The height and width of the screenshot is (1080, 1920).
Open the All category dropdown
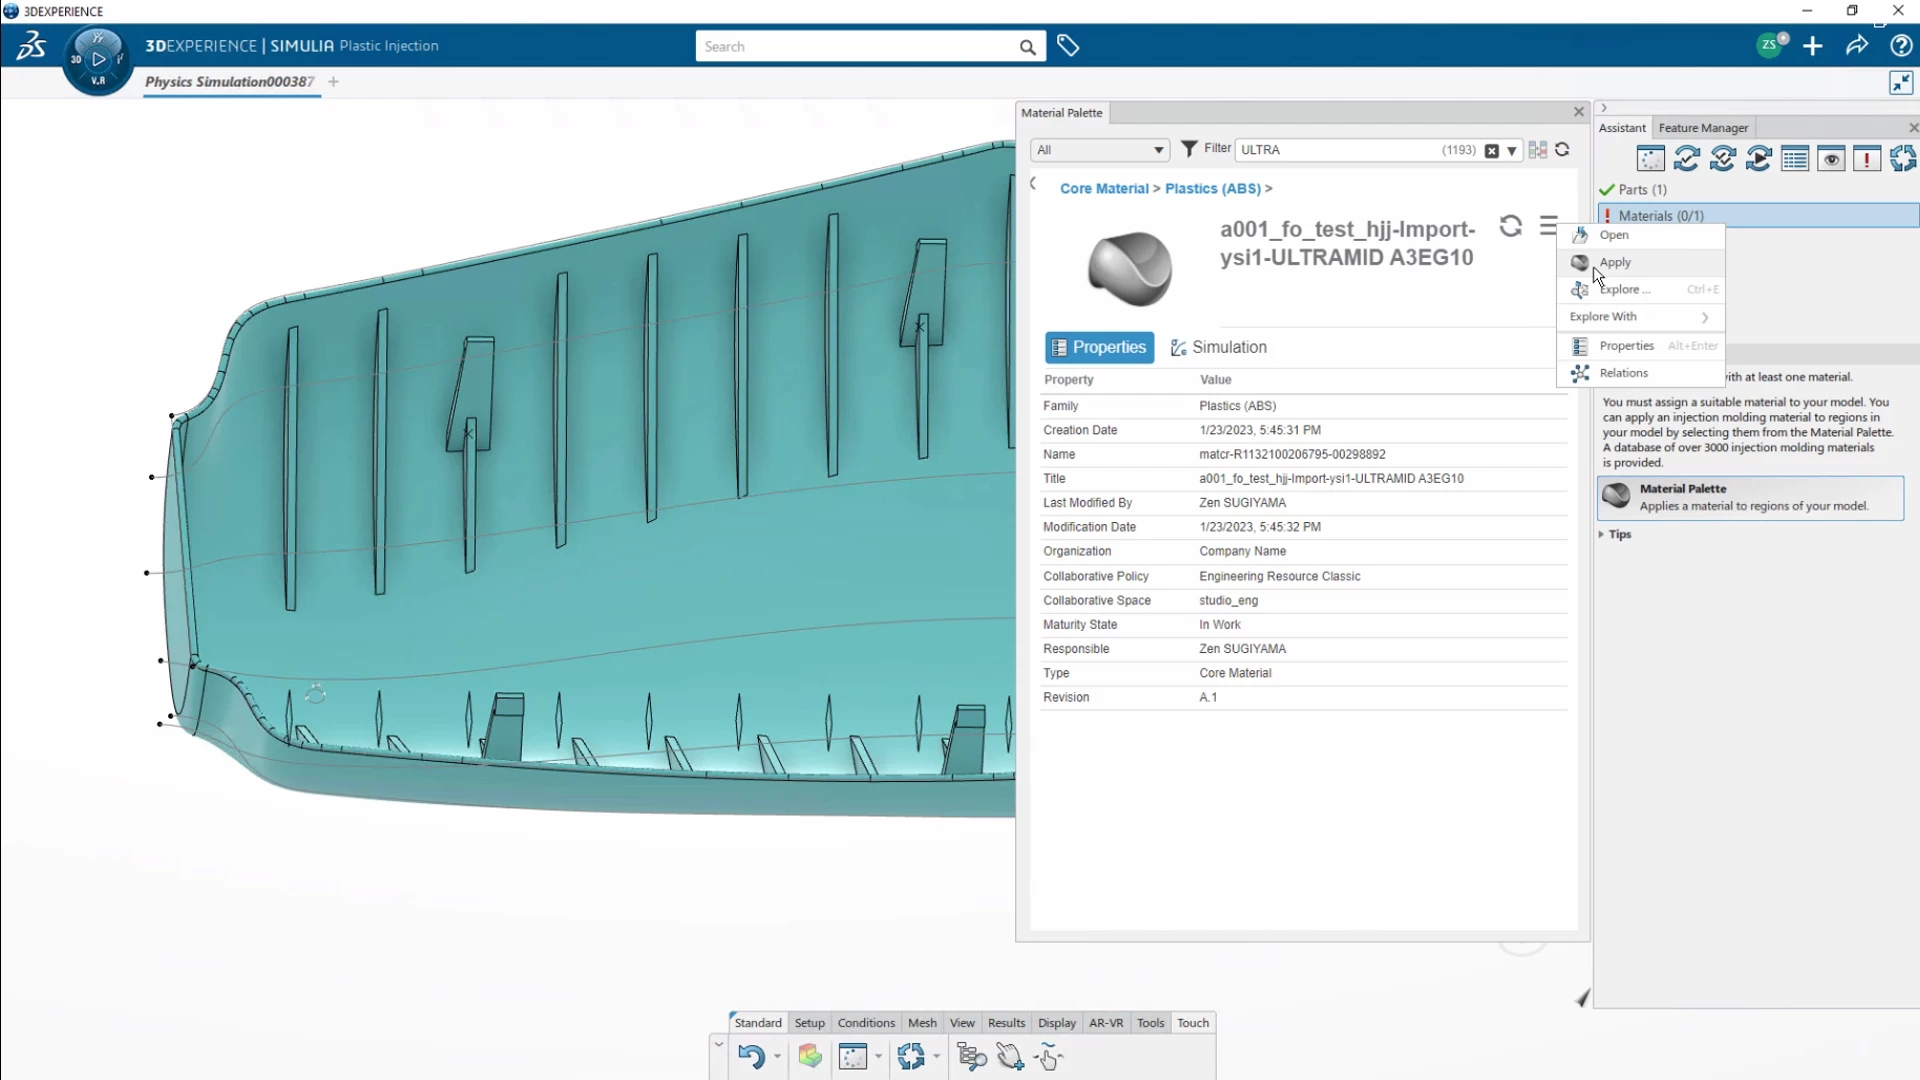1099,150
